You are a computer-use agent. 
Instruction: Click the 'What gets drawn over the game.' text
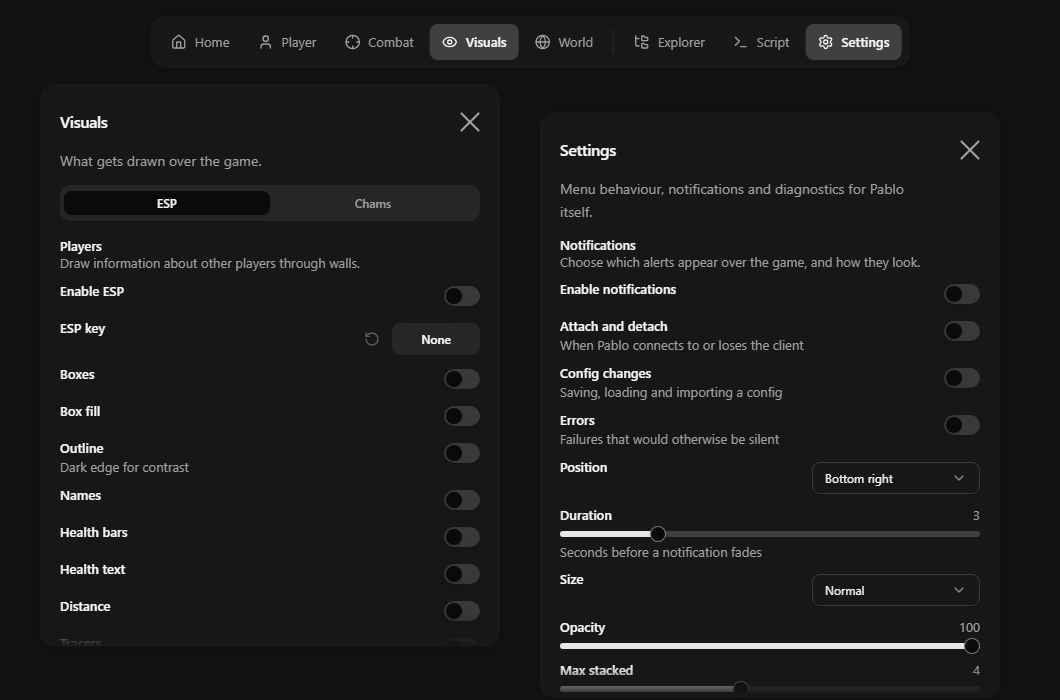point(160,161)
